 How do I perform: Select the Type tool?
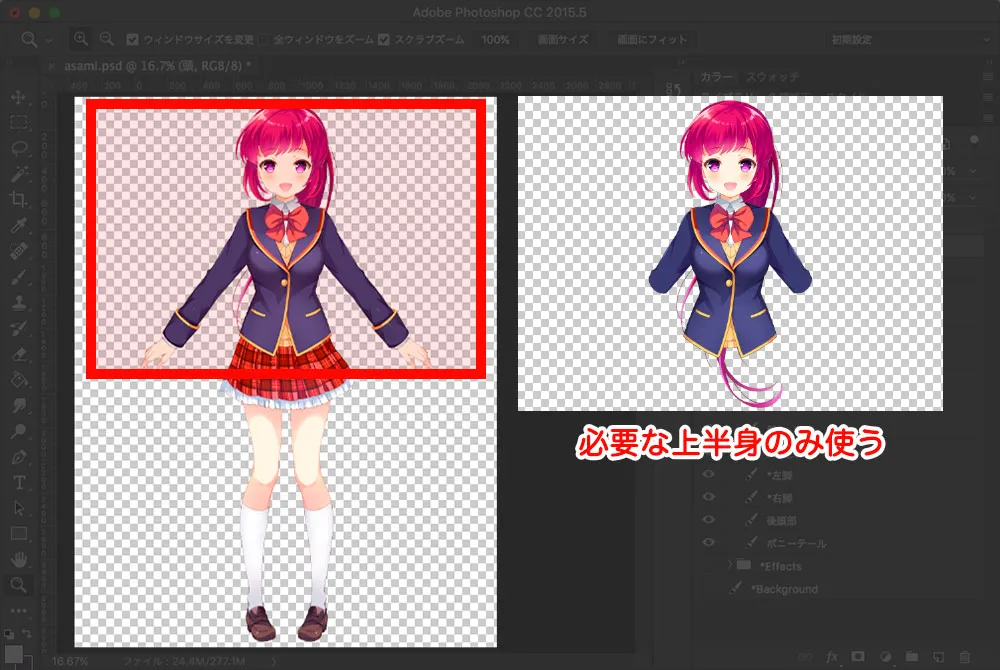click(x=18, y=482)
